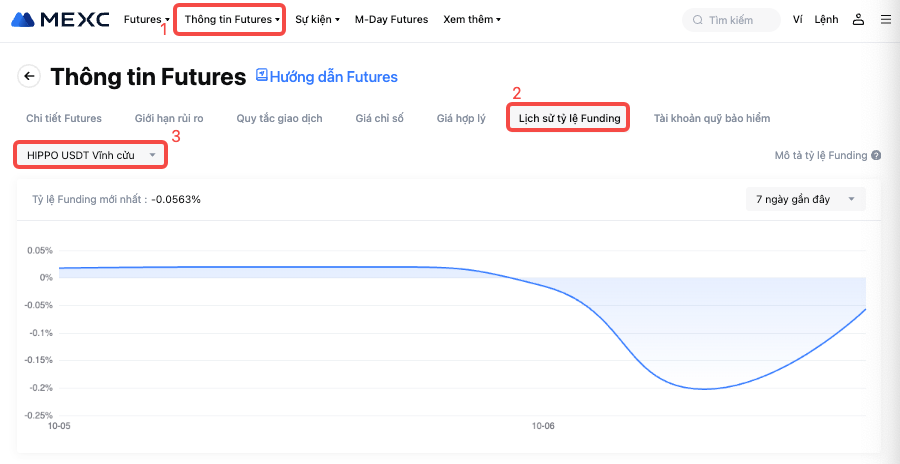
Task: Open the hamburger menu icon
Action: (885, 19)
